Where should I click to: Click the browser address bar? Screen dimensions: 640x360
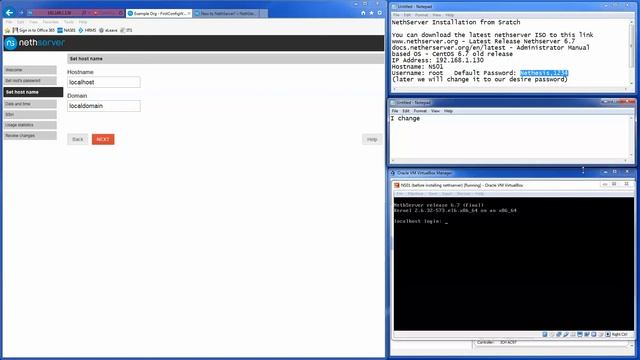pos(76,13)
